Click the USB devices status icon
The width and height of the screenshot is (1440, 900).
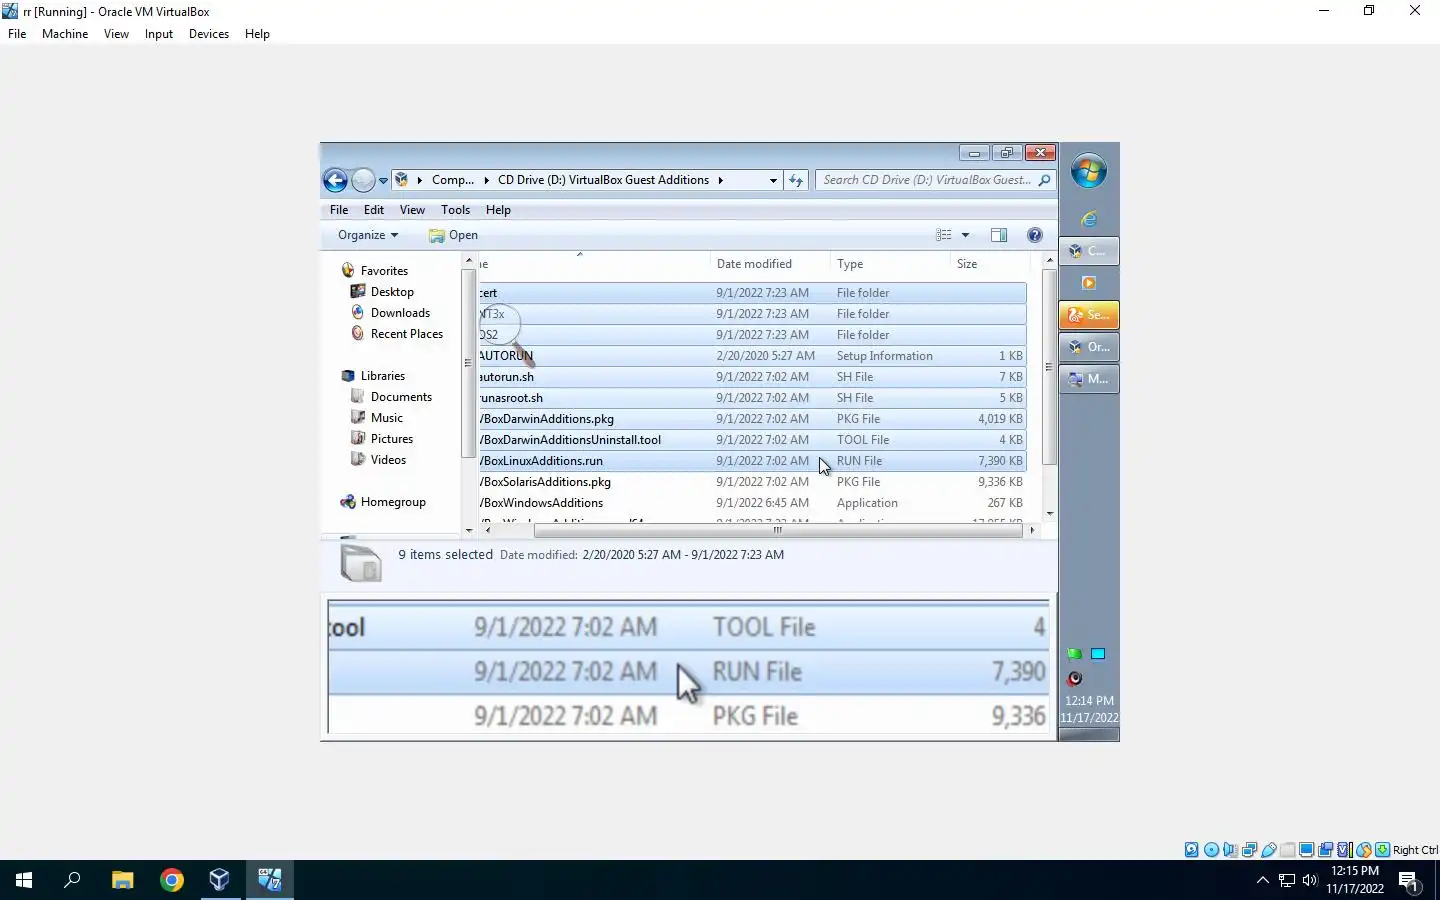[1268, 850]
